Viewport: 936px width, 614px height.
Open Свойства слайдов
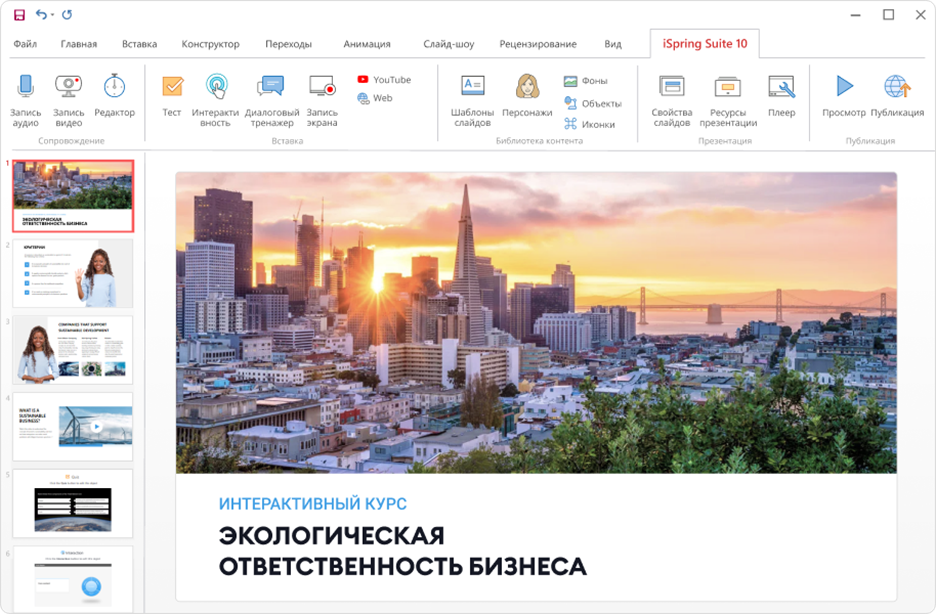672,100
